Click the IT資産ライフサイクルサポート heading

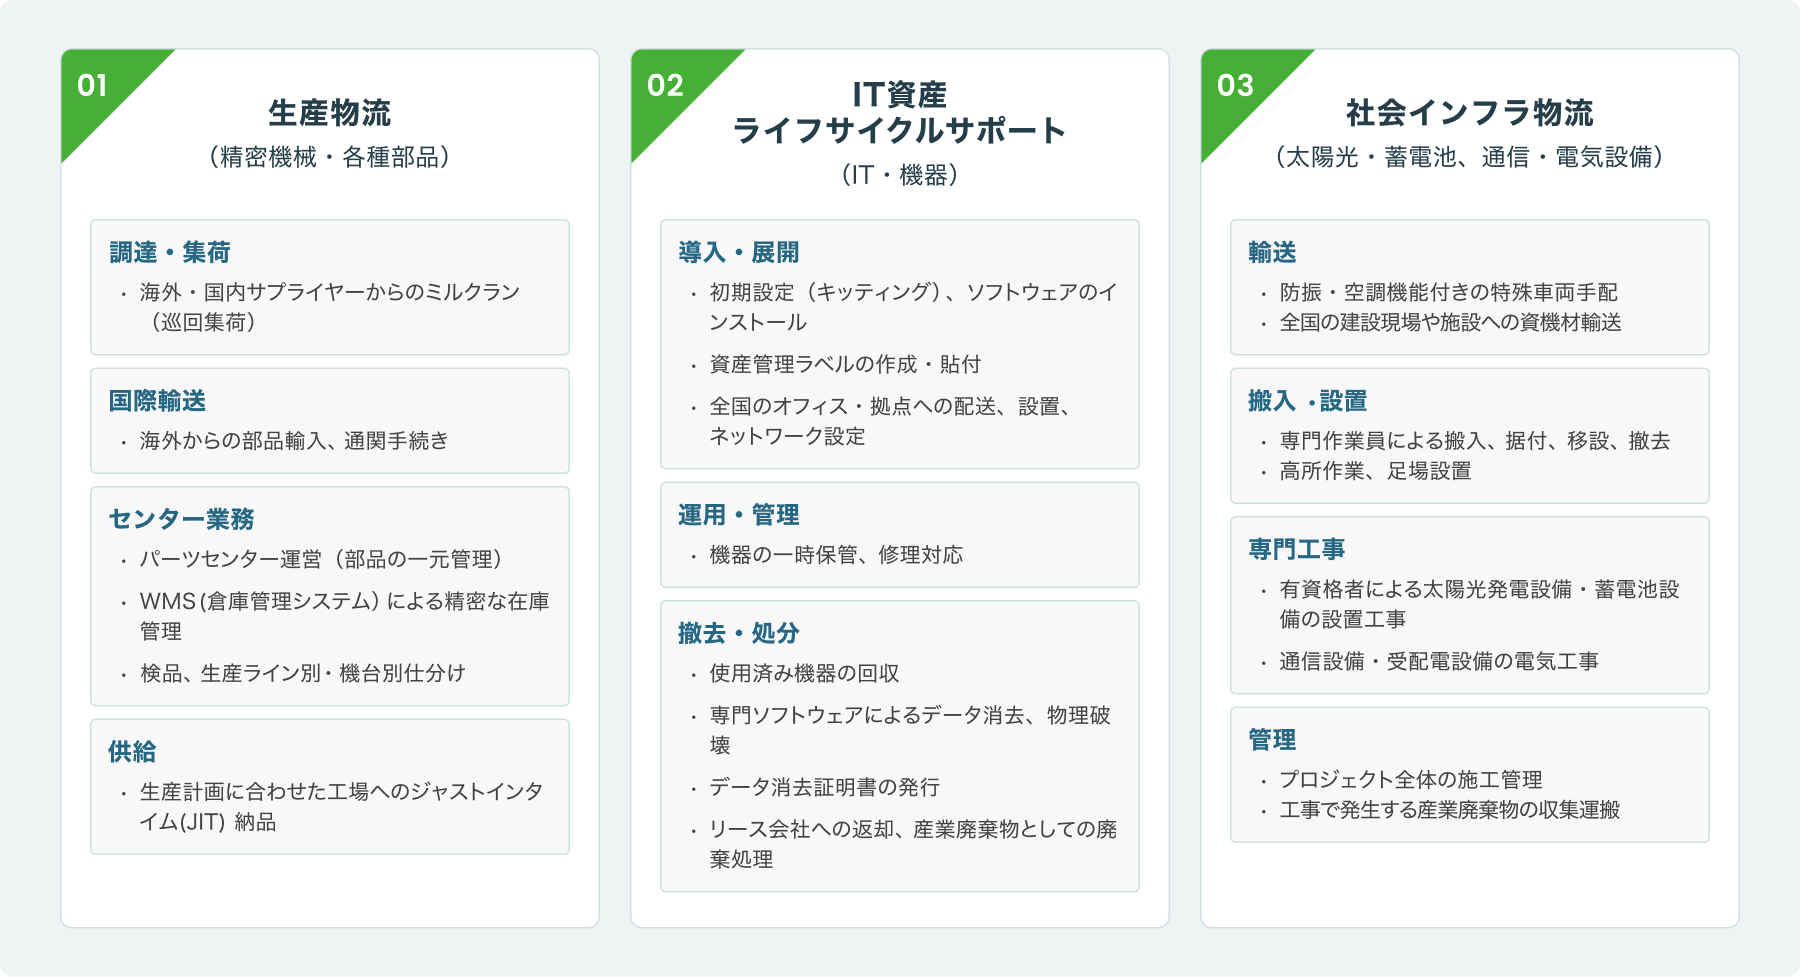(x=899, y=112)
